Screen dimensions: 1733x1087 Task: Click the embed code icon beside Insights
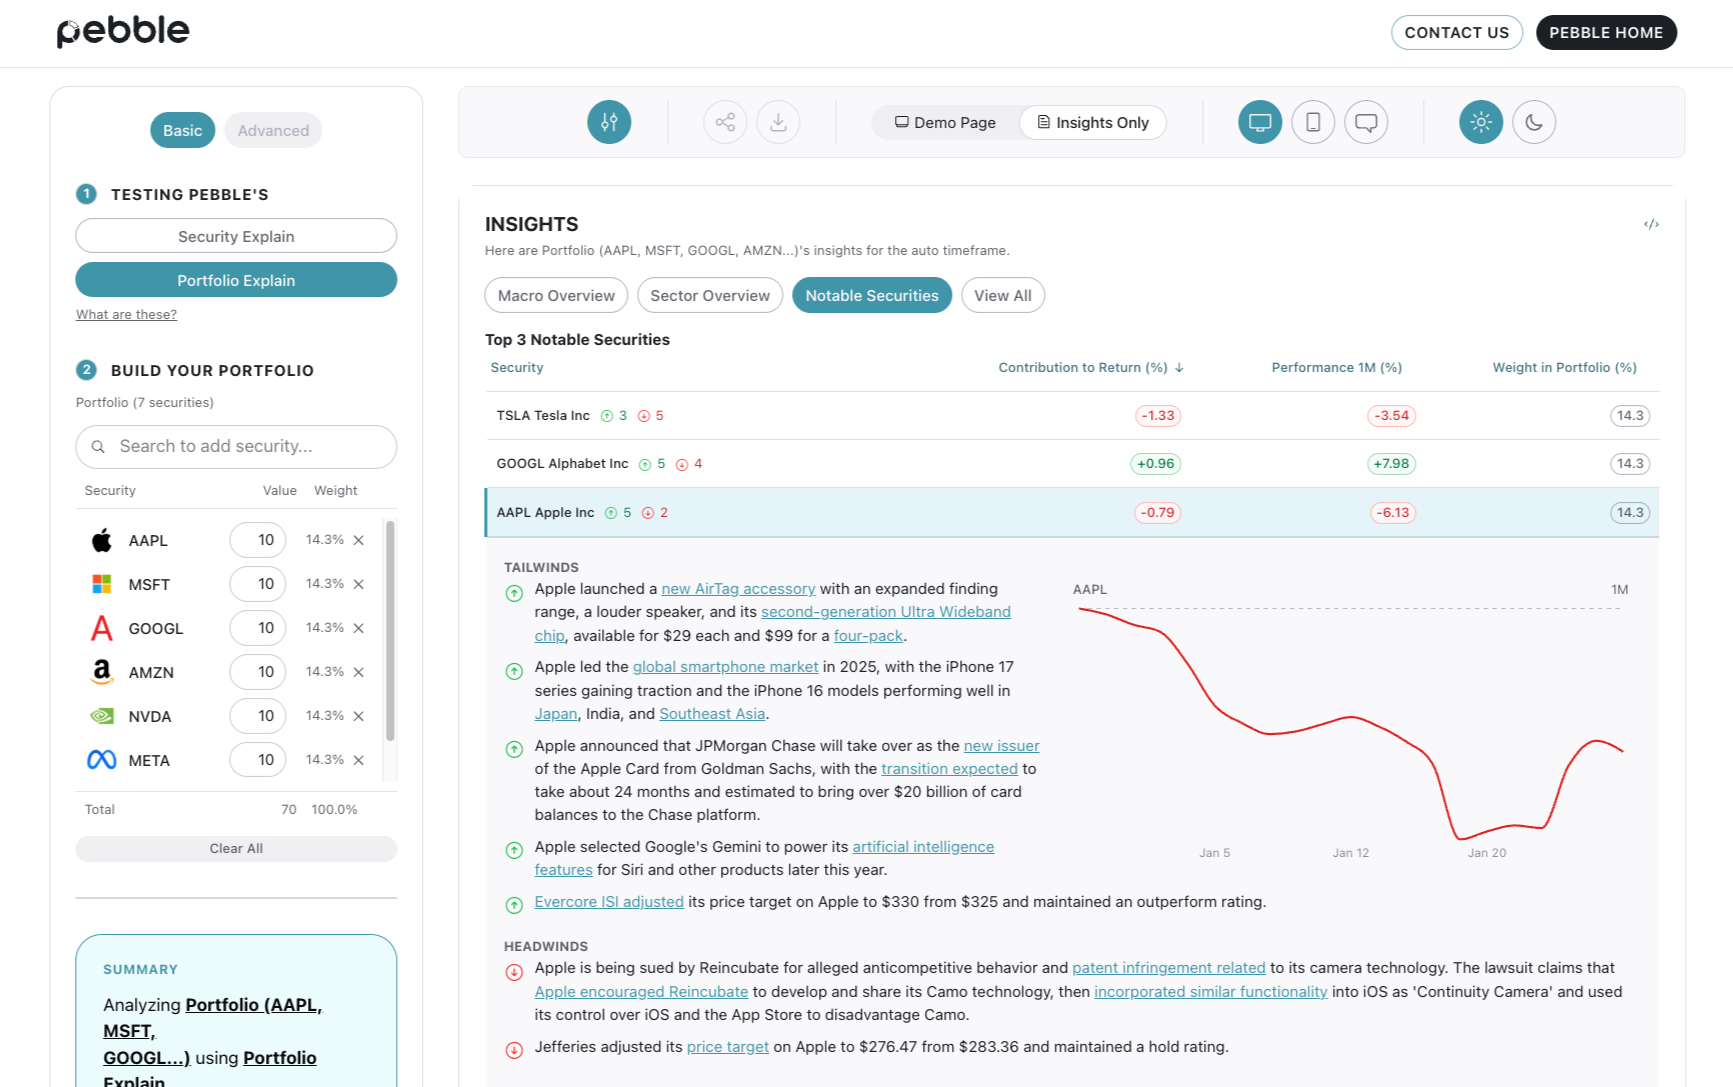click(x=1651, y=224)
